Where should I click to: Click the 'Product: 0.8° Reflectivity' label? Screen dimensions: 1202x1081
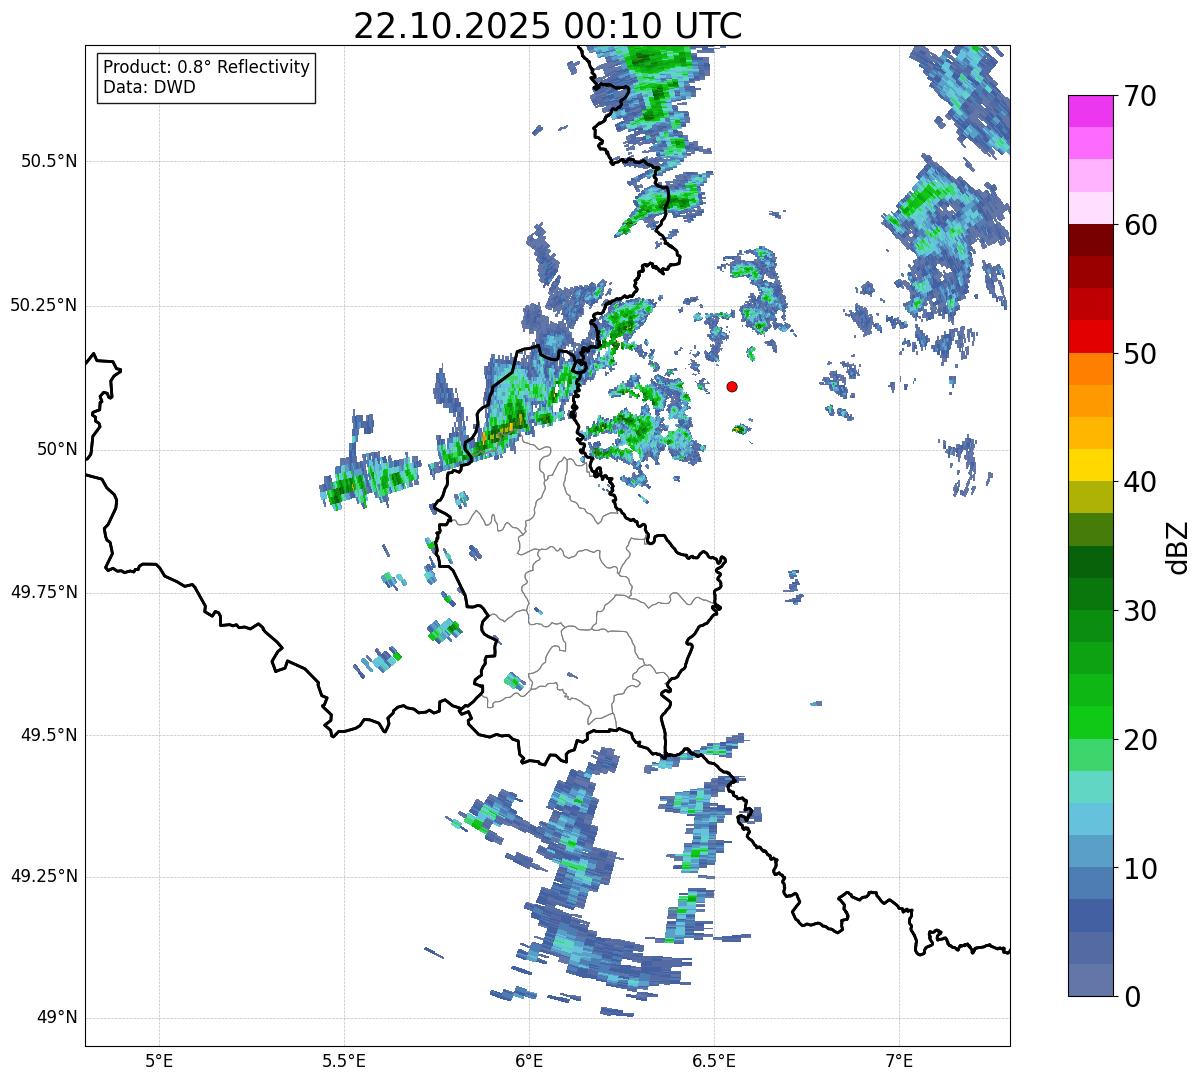(x=207, y=67)
